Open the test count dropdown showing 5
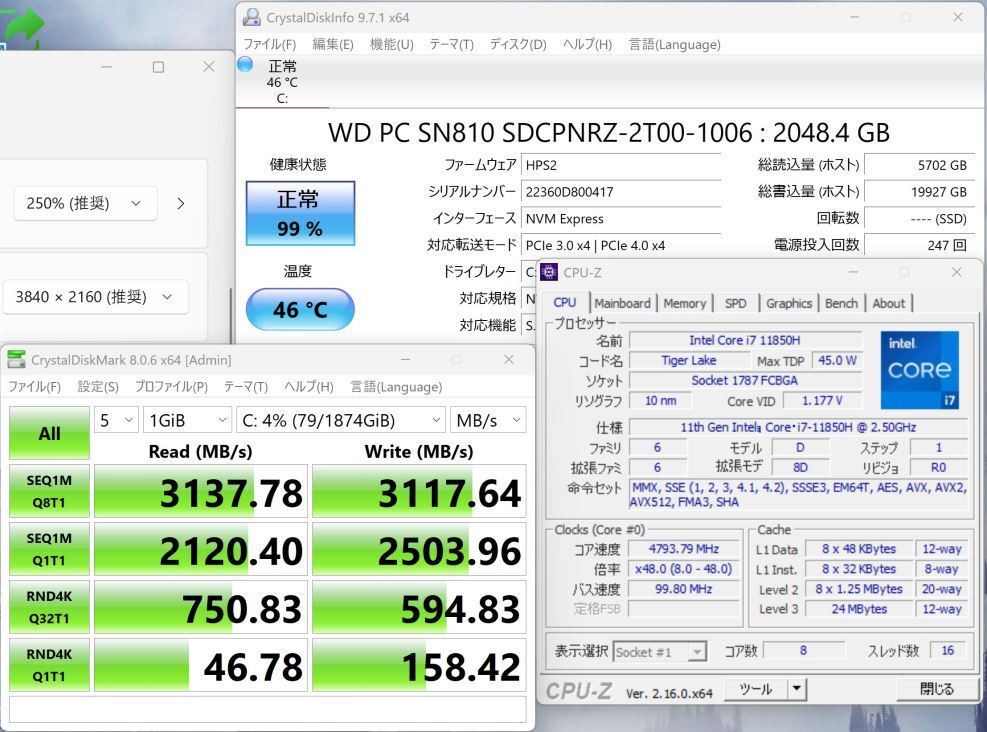The image size is (987, 732). click(116, 420)
